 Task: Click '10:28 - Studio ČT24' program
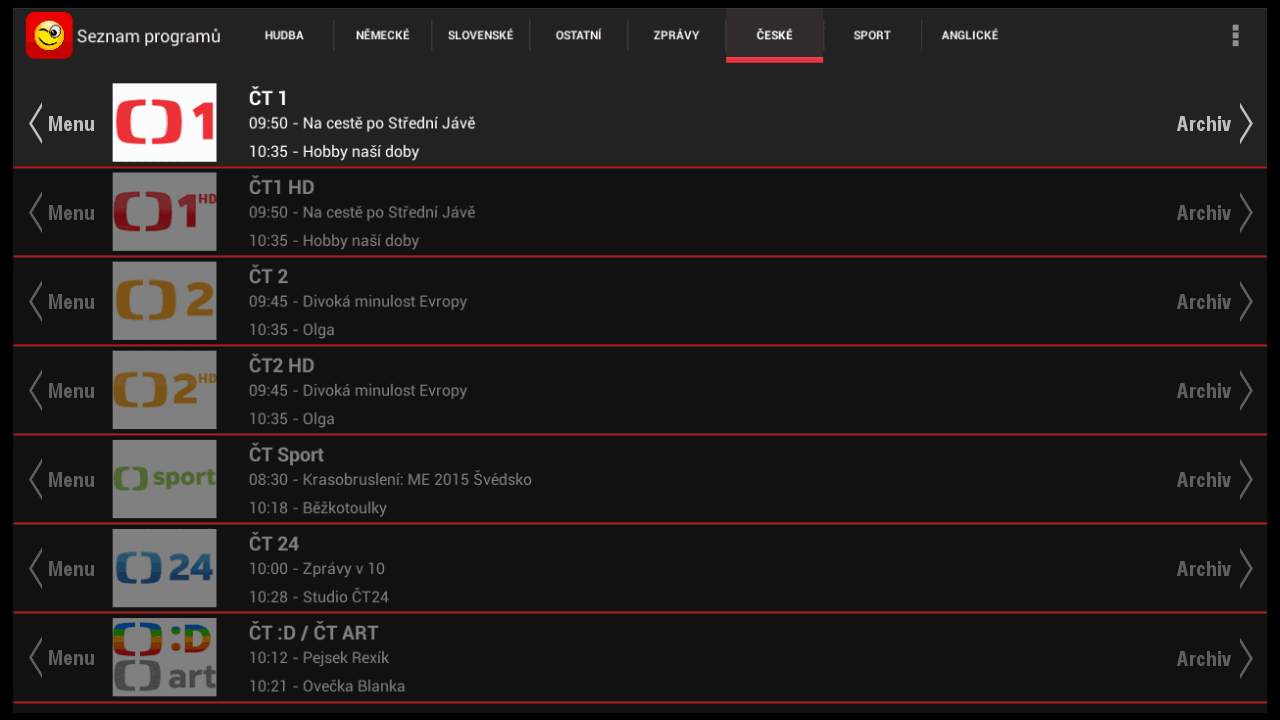(x=319, y=597)
